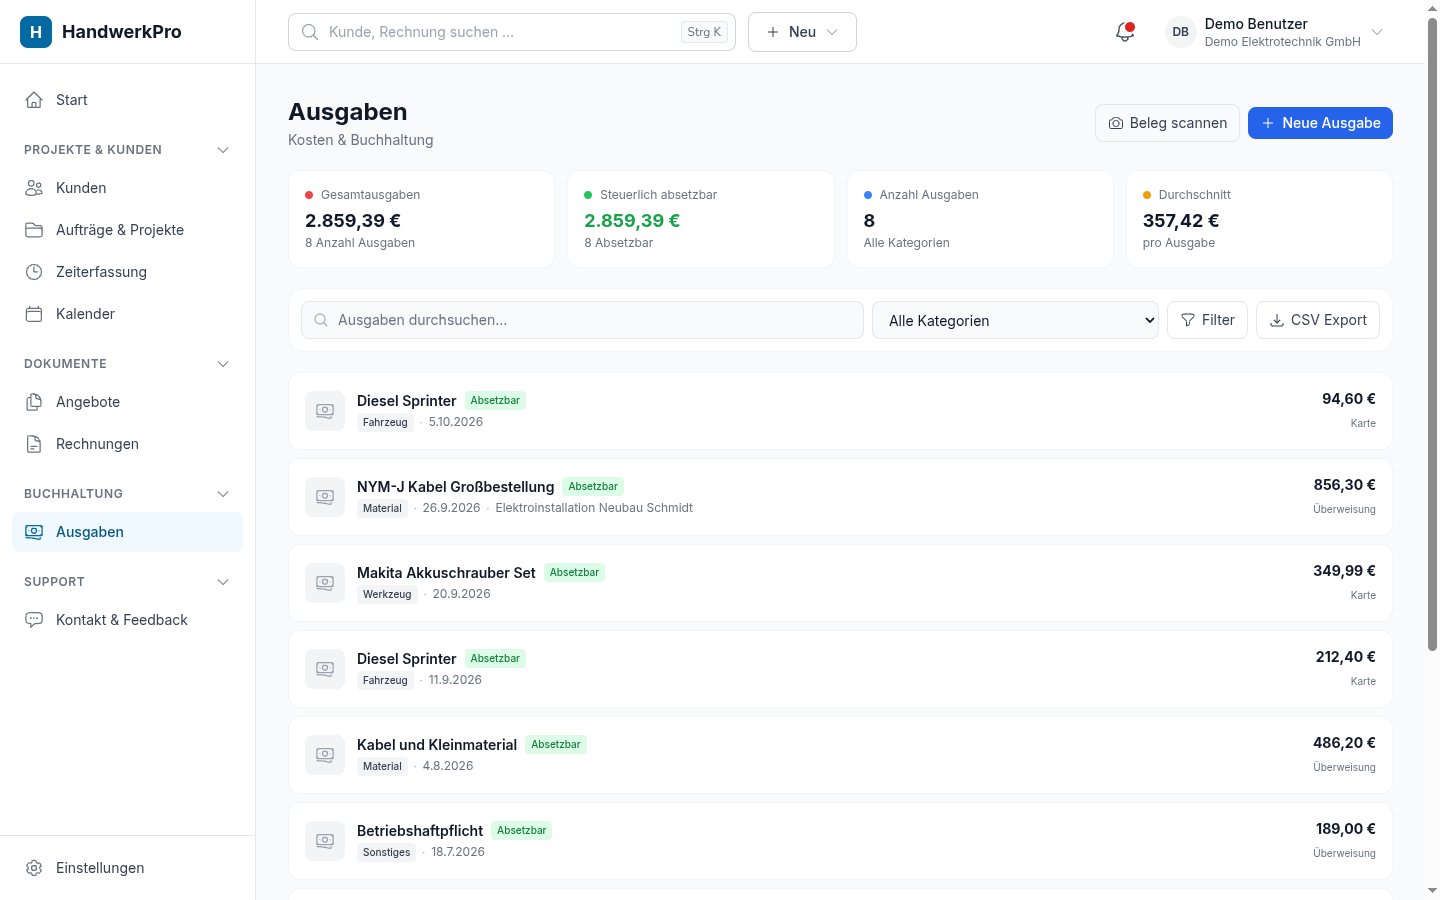Open Demo Benutzer account menu

pos(1275,32)
